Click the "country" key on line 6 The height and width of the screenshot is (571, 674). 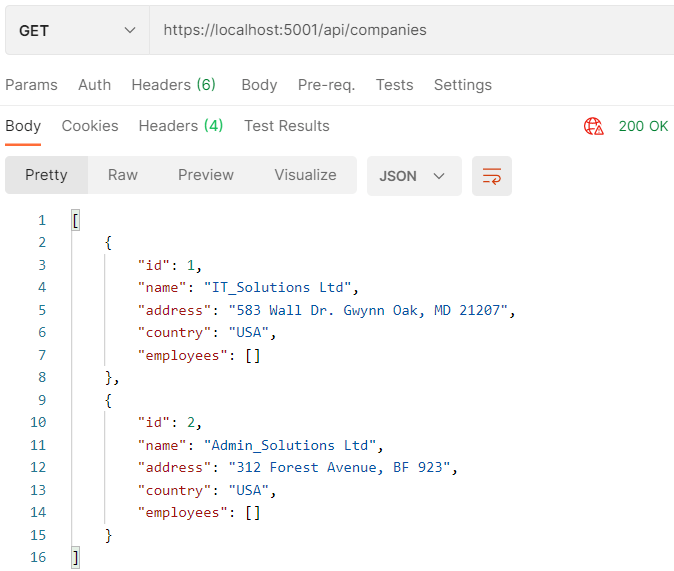point(174,333)
